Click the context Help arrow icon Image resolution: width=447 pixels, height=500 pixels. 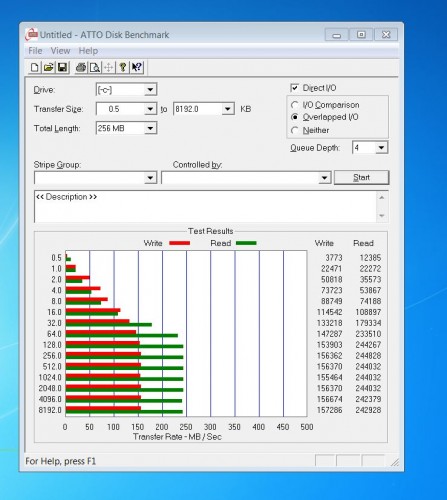(137, 67)
